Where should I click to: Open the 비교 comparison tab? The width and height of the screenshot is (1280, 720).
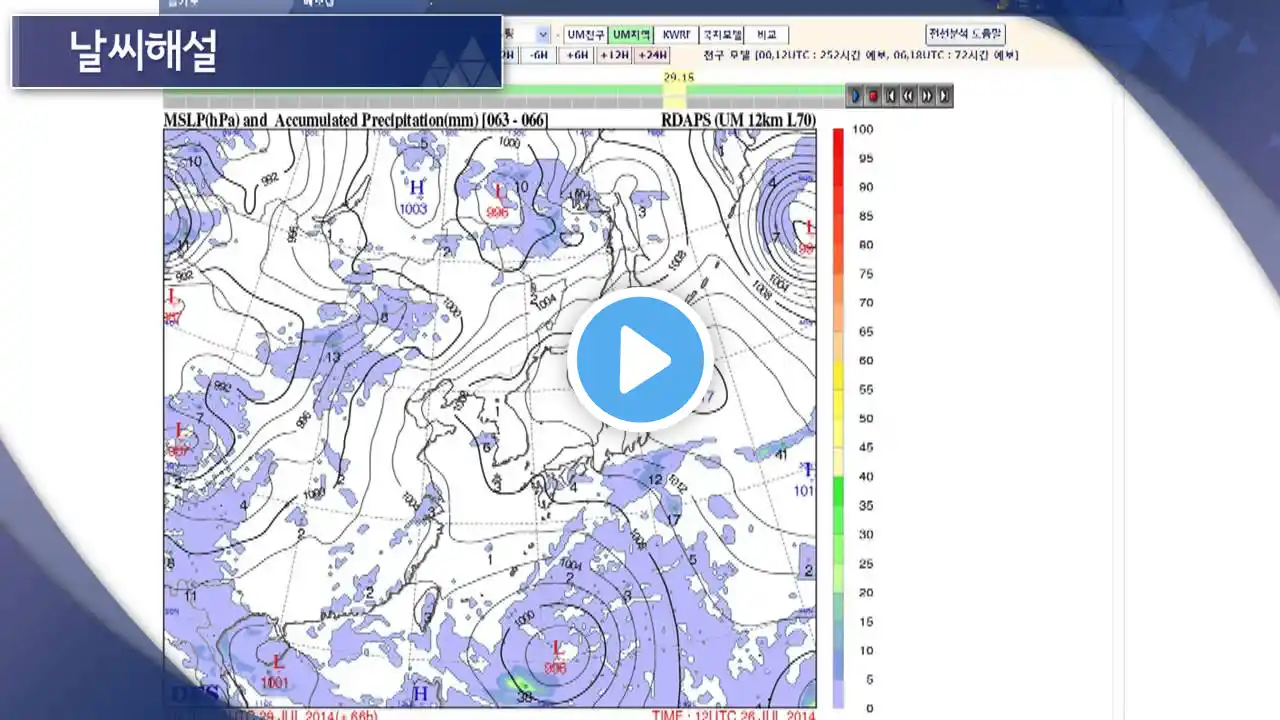[766, 35]
